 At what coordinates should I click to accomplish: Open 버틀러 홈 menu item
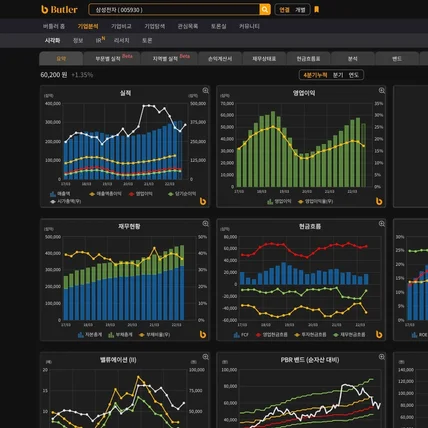coord(54,26)
